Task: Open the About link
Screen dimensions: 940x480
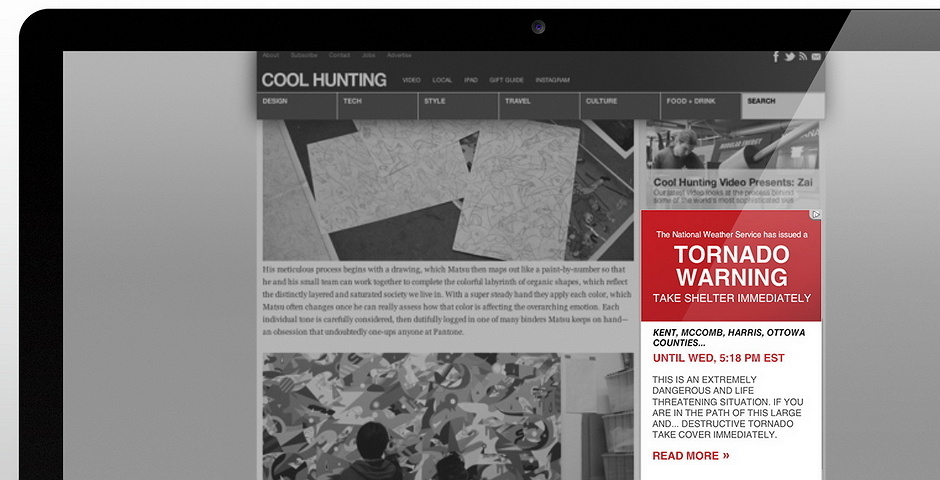Action: click(x=270, y=55)
